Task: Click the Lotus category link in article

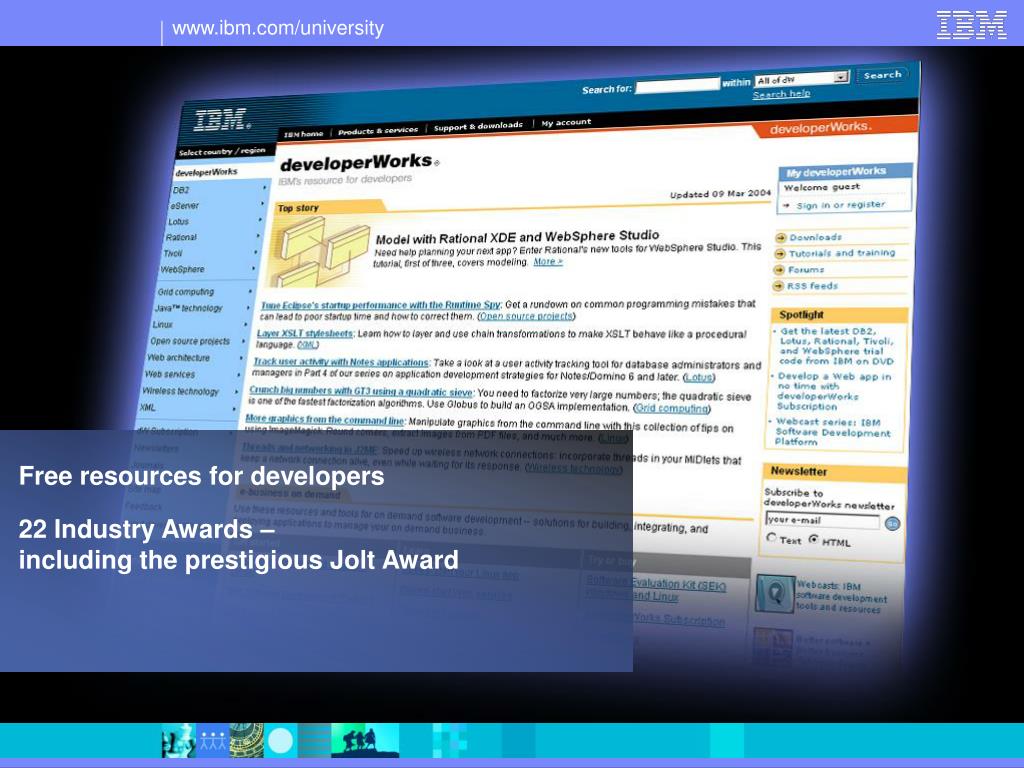Action: coord(699,377)
